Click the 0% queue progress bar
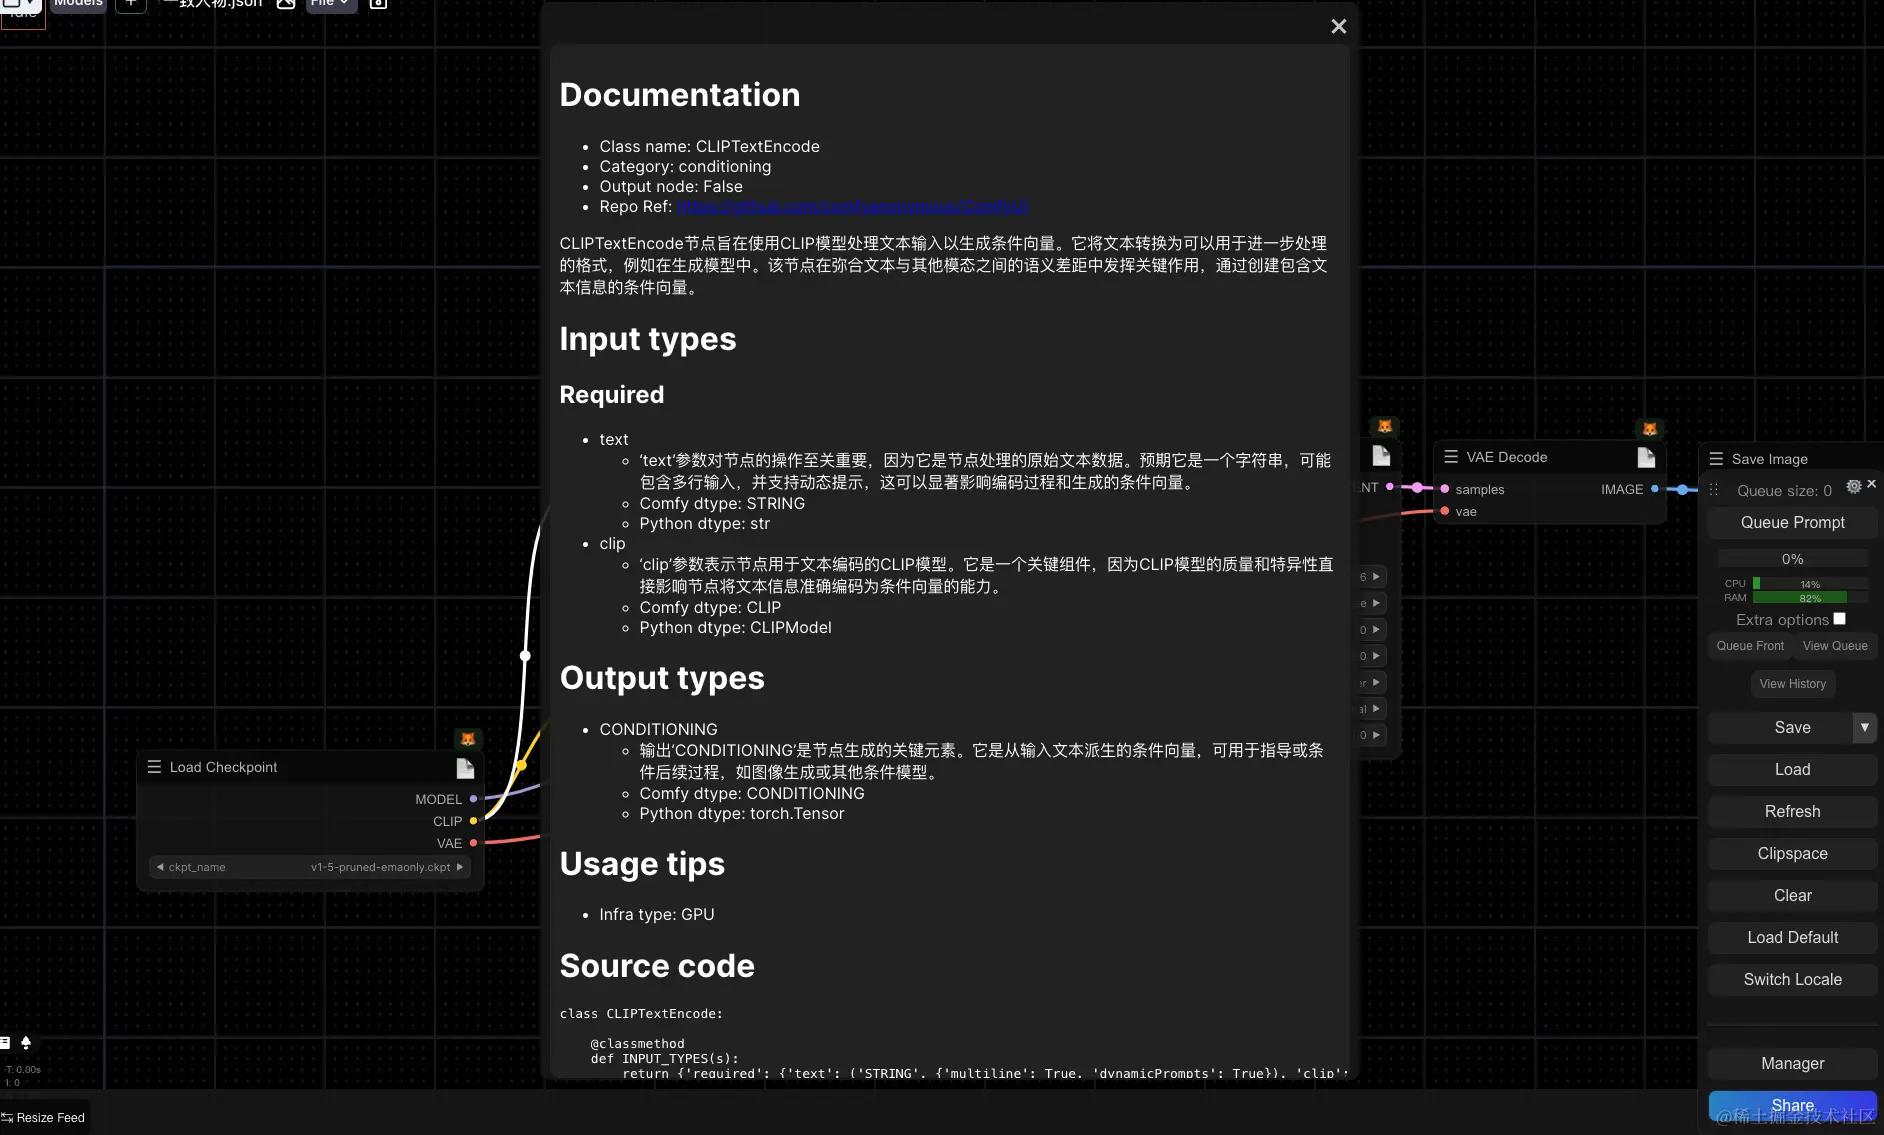 pos(1792,559)
